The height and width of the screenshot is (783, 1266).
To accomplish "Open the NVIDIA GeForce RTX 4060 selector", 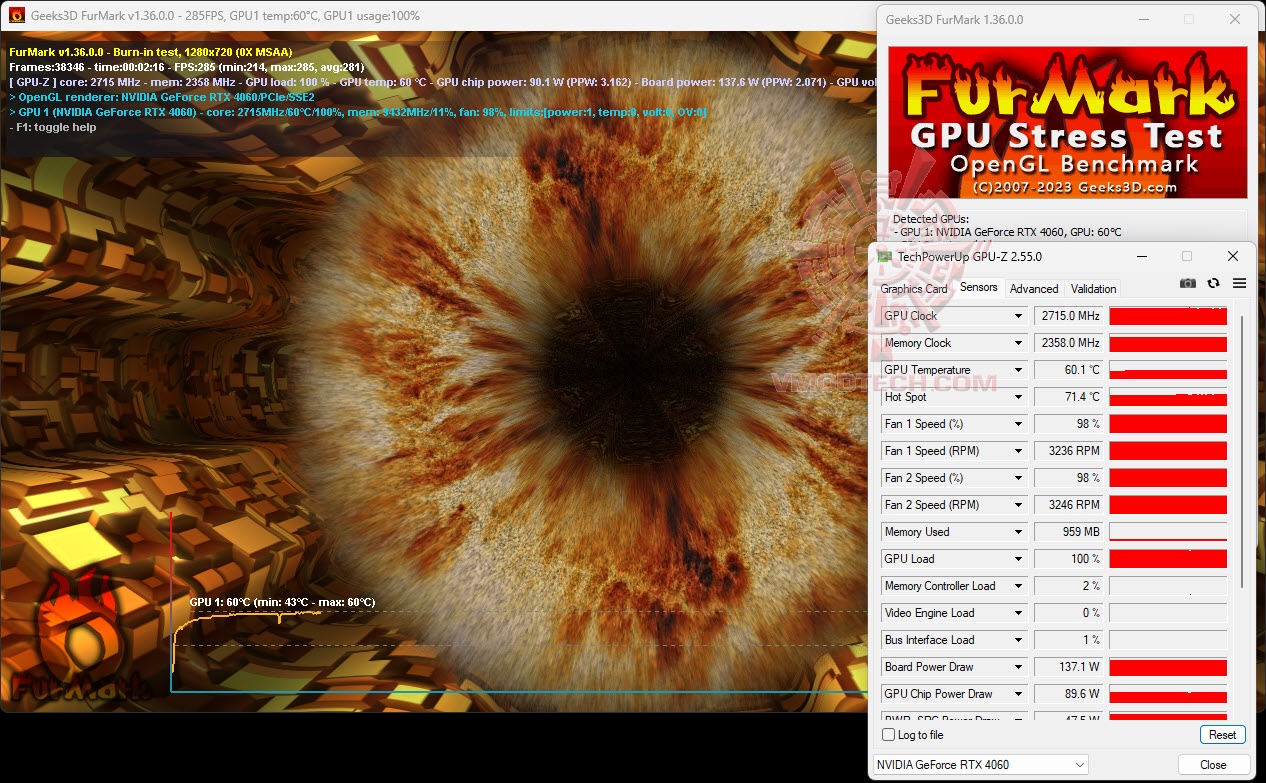I will (x=980, y=765).
